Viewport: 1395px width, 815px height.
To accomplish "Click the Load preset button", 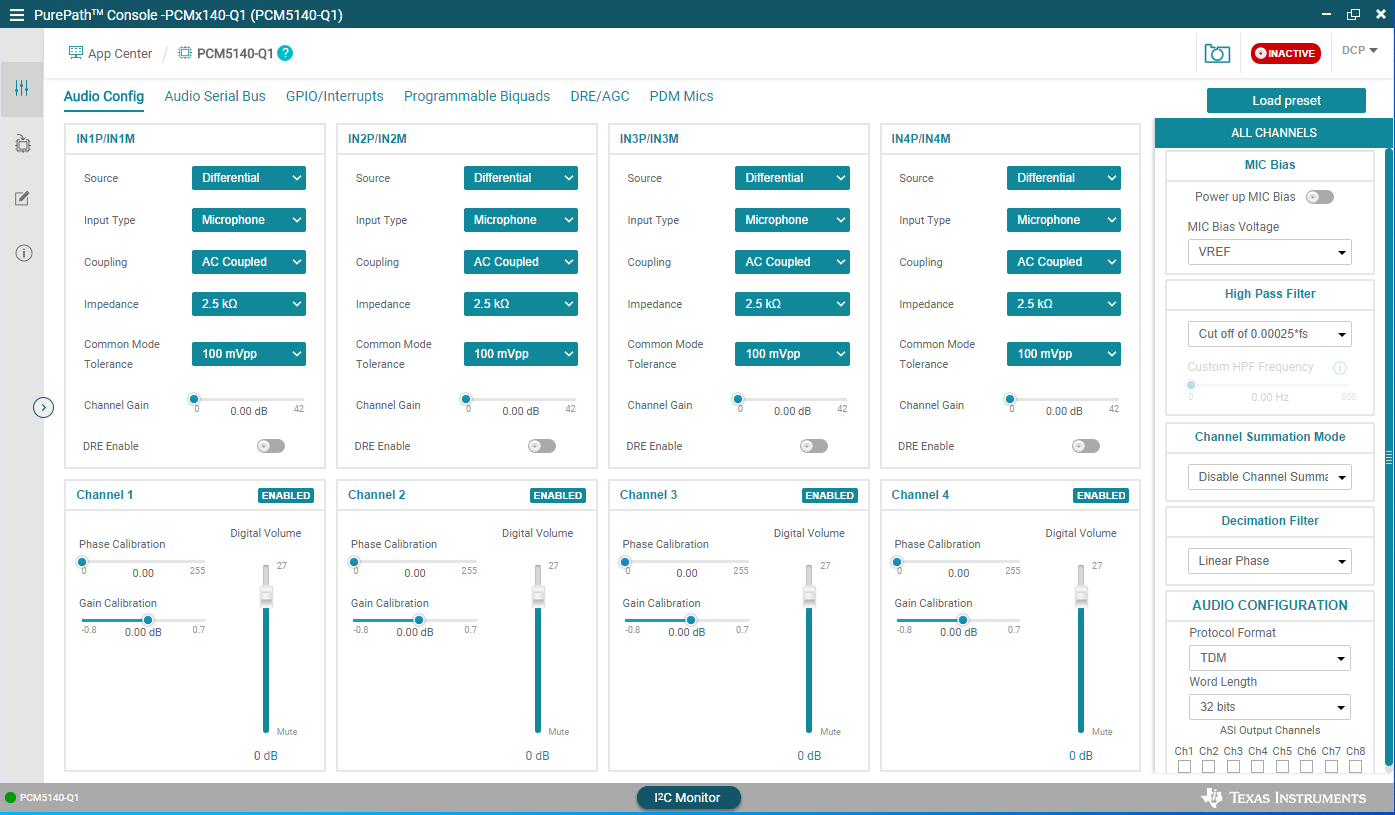I will point(1286,101).
